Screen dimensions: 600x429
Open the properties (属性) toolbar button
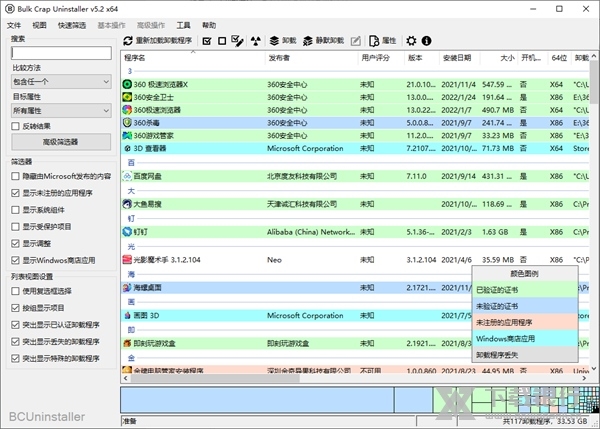point(383,41)
